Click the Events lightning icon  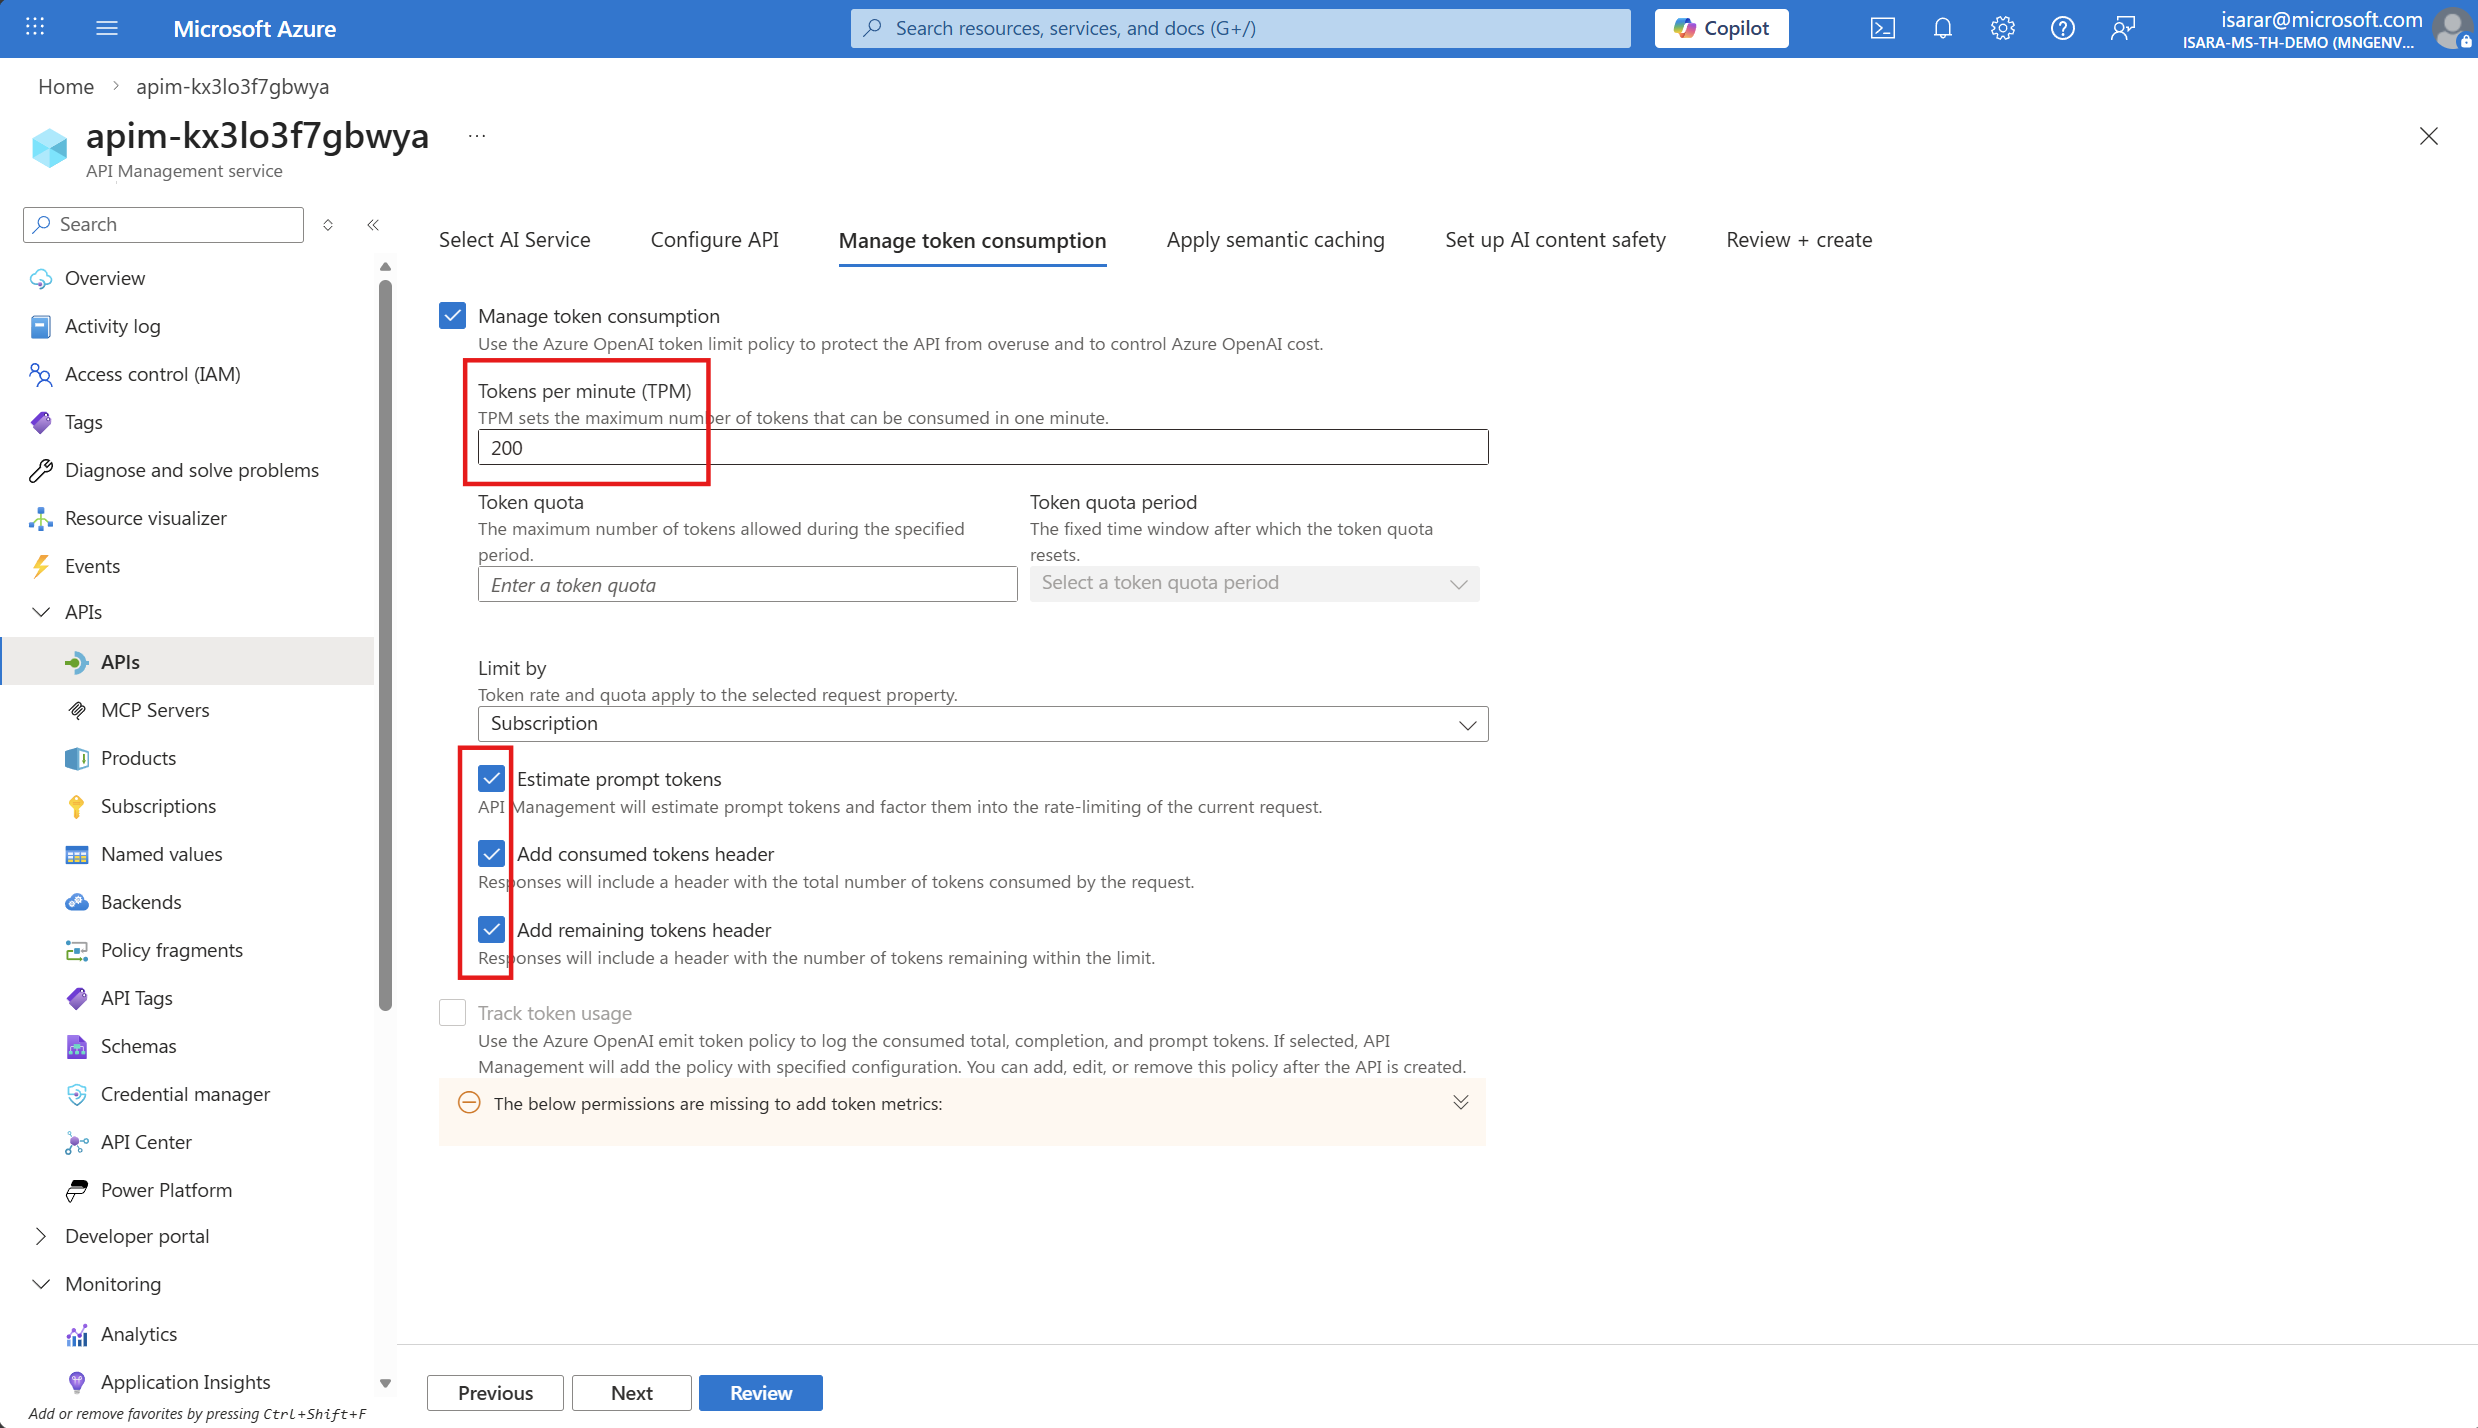tap(41, 566)
